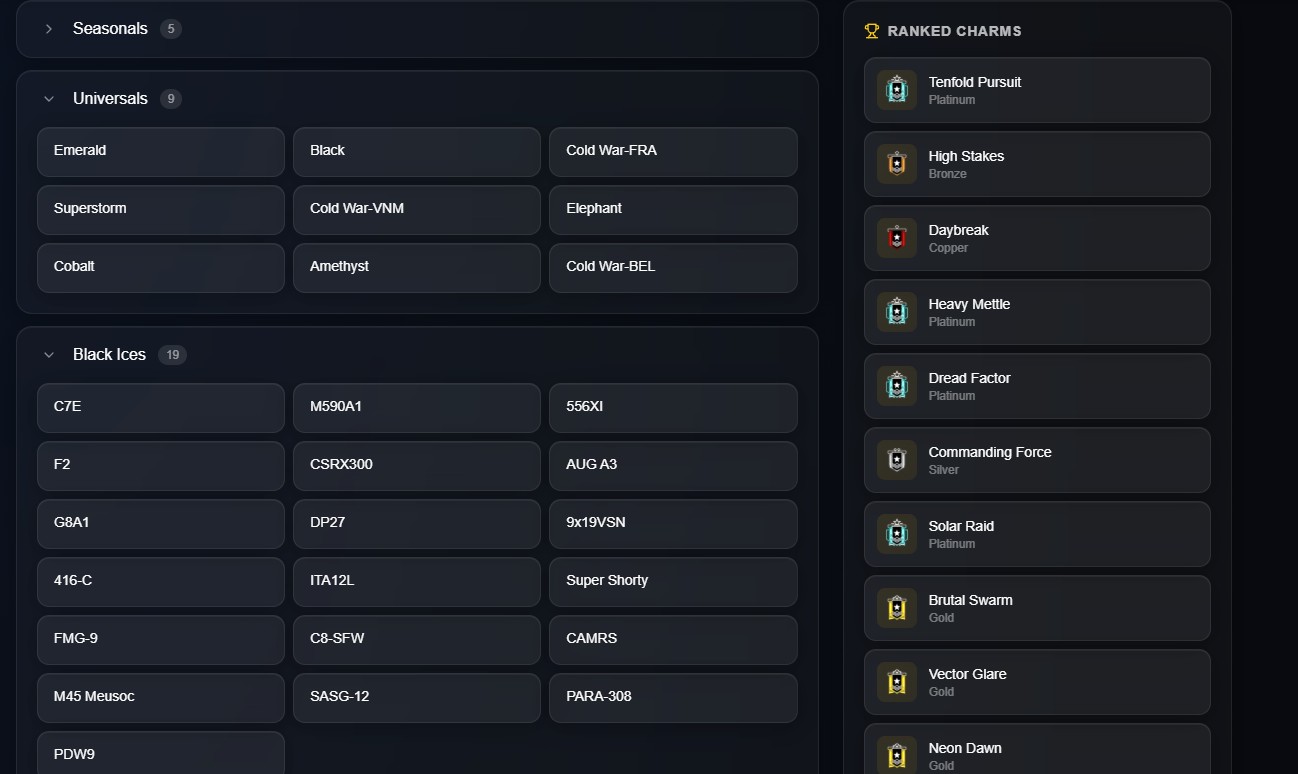This screenshot has width=1298, height=774.
Task: Click the Black Ices count badge
Action: [x=172, y=355]
